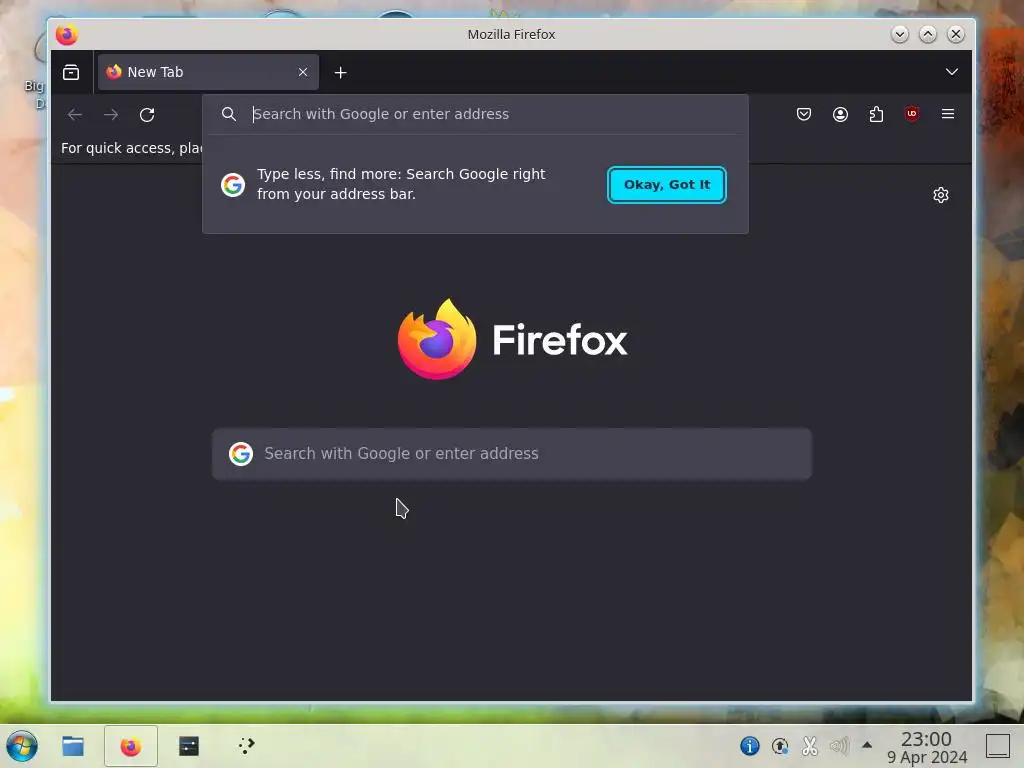The width and height of the screenshot is (1024, 768).
Task: Open the updates tray icon
Action: pyautogui.click(x=780, y=745)
